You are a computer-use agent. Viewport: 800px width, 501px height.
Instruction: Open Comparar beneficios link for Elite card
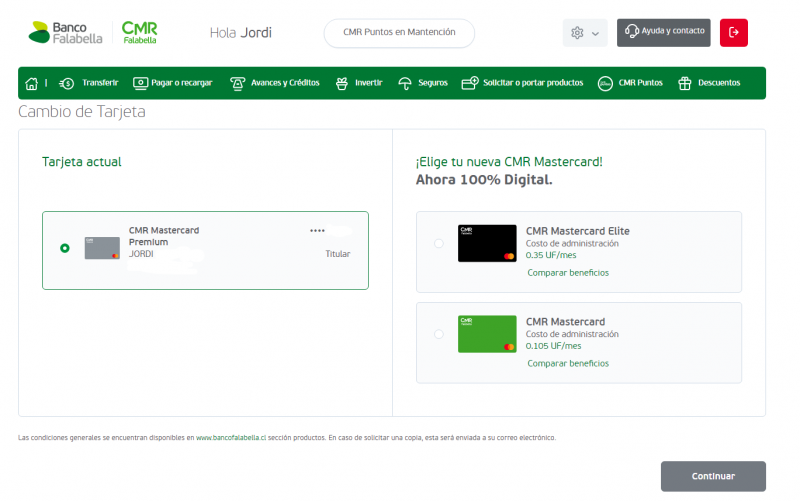click(568, 272)
